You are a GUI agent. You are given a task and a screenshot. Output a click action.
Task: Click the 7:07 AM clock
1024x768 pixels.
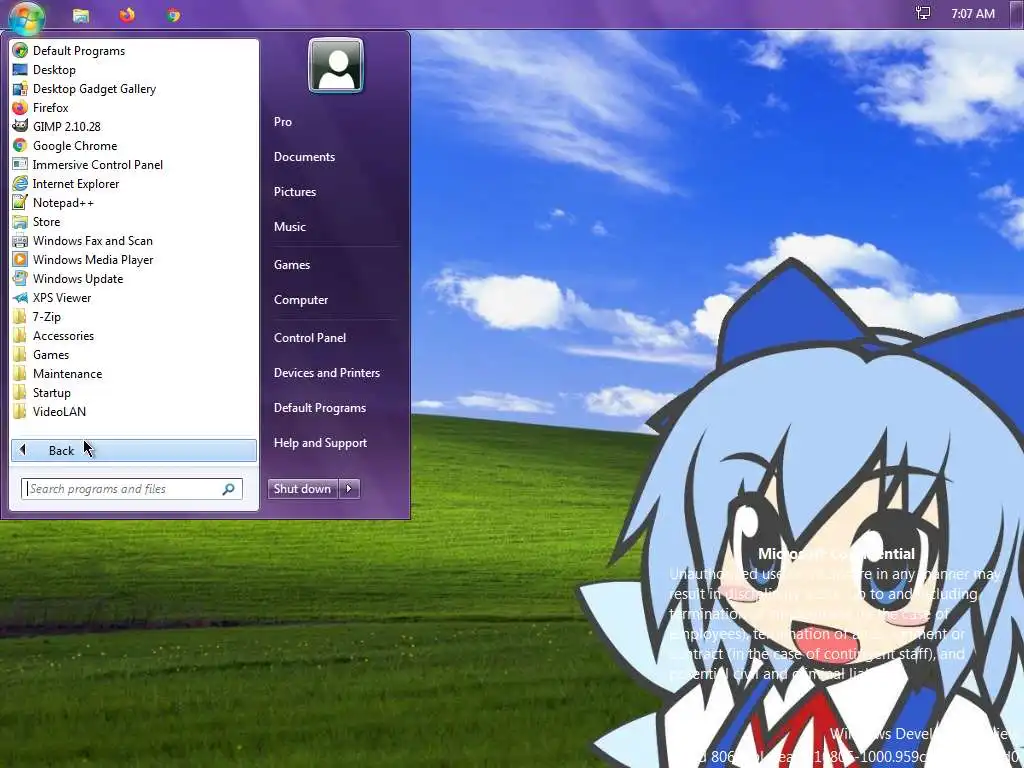973,14
